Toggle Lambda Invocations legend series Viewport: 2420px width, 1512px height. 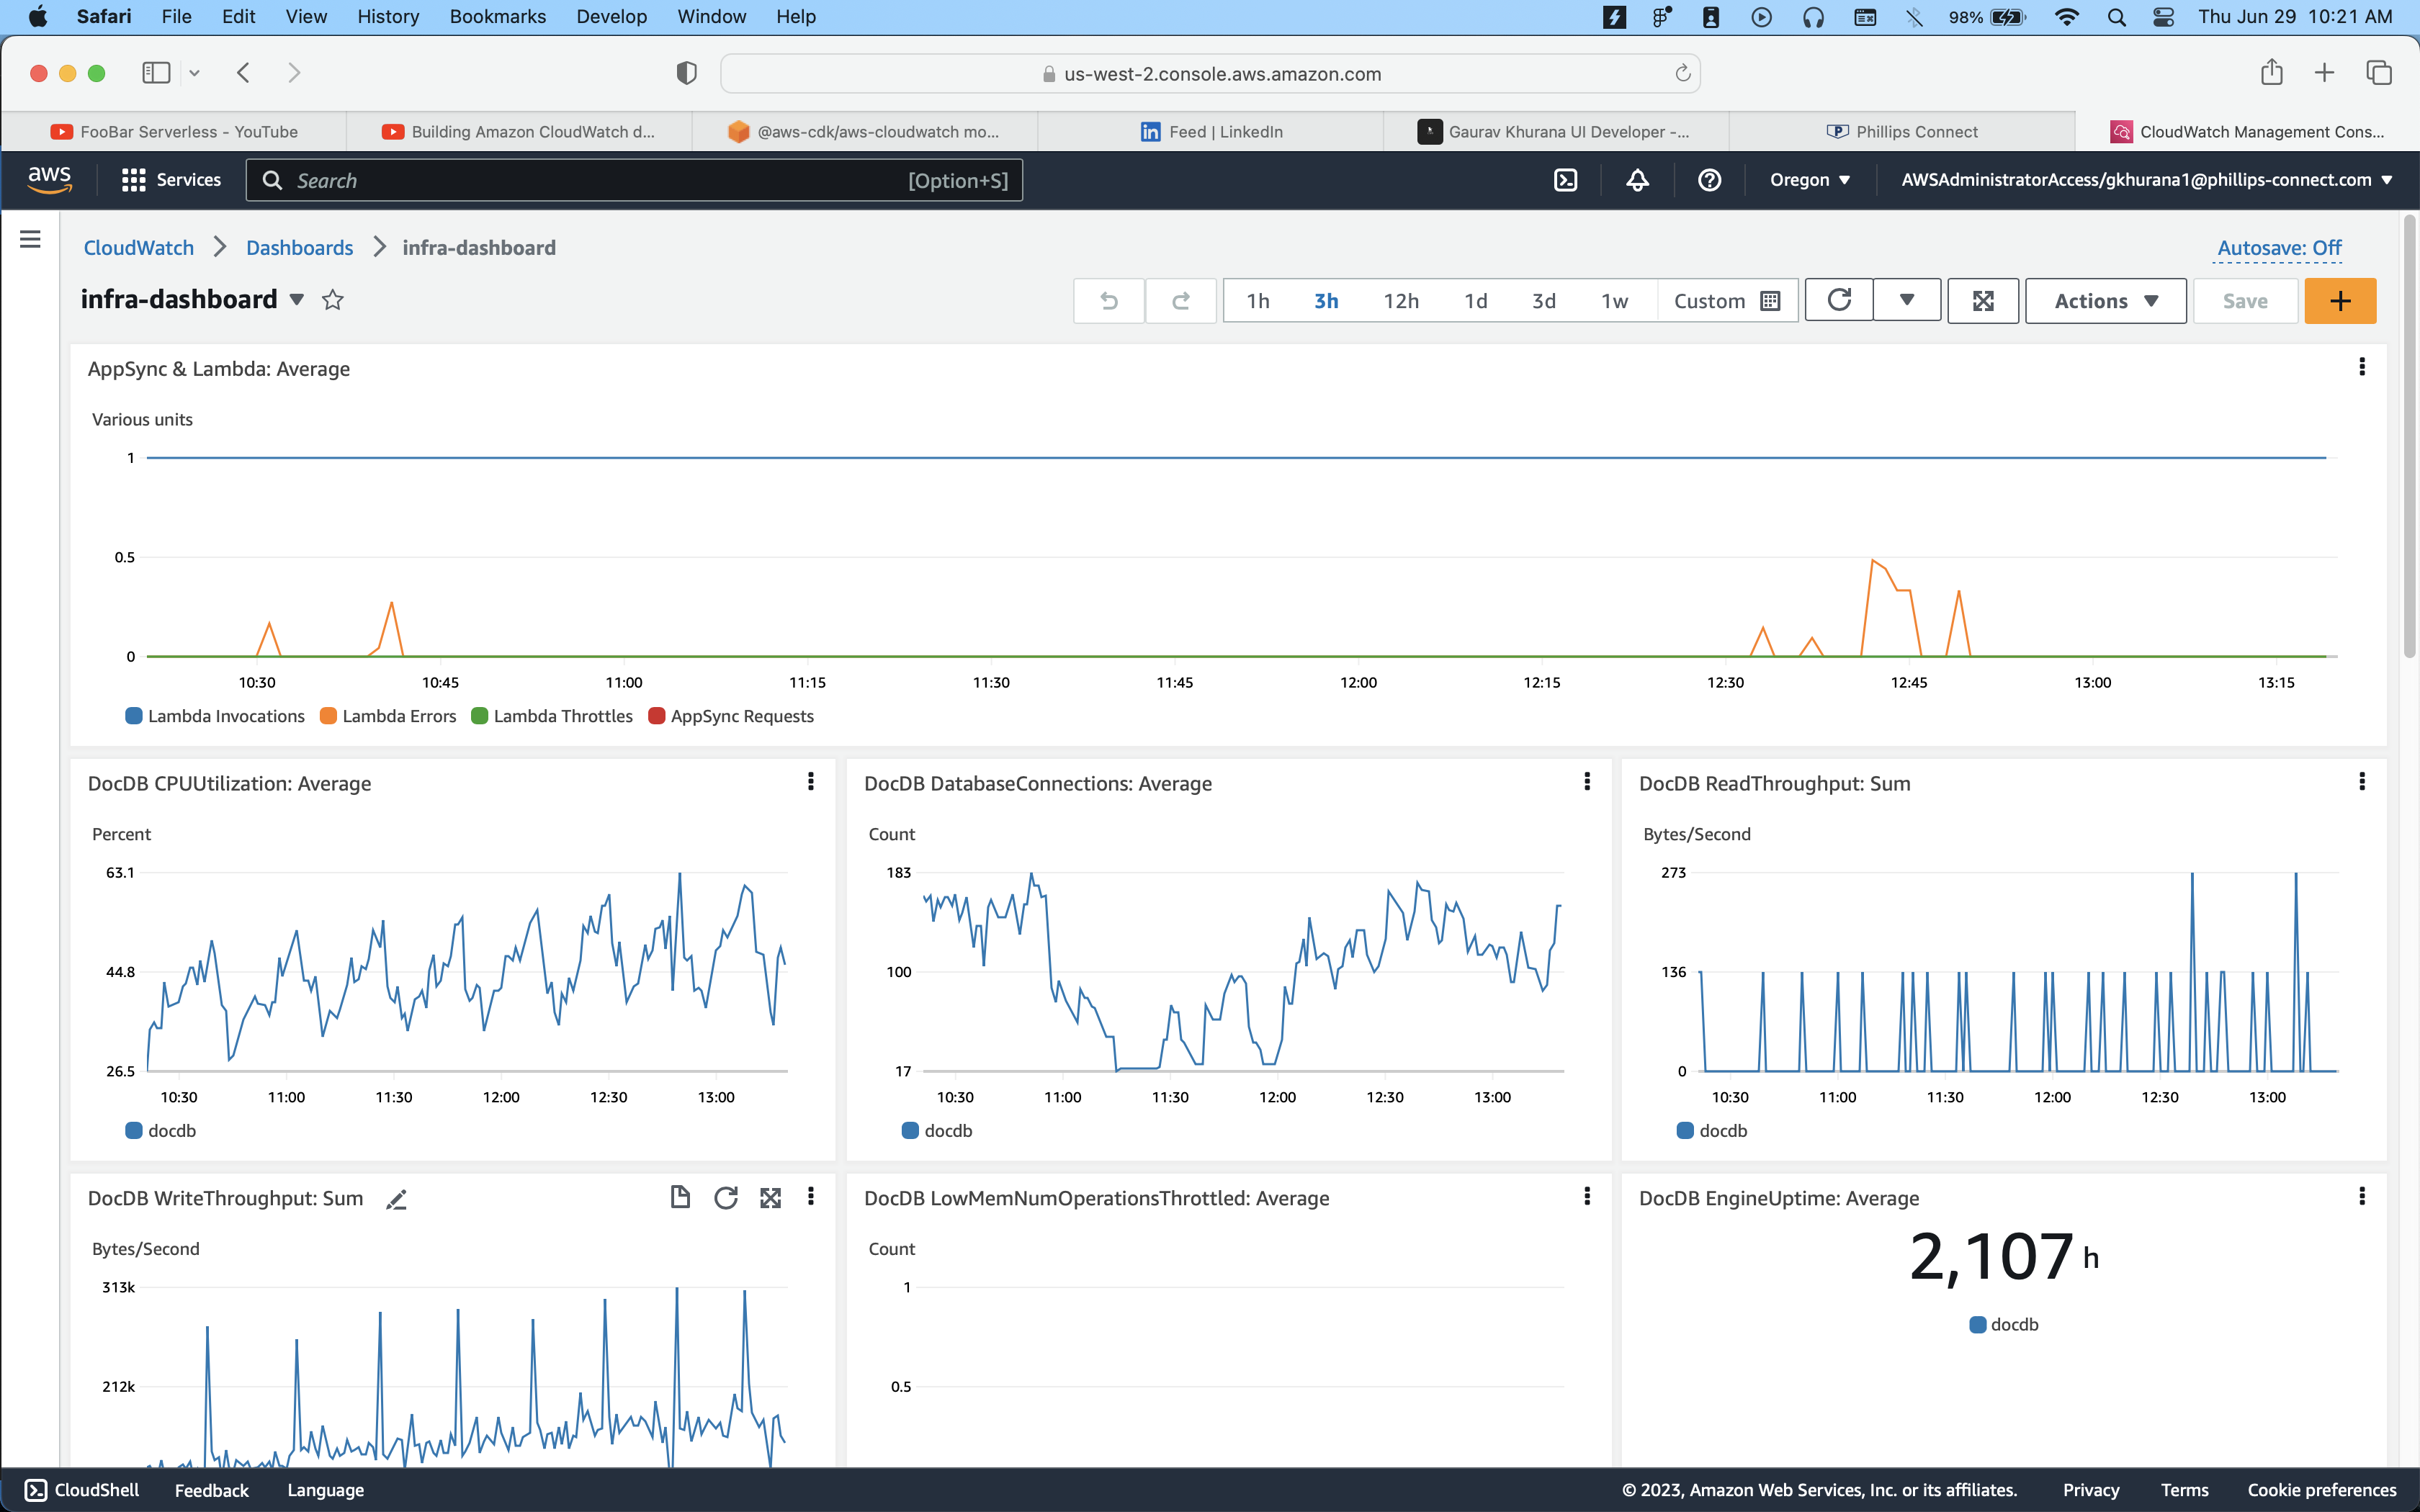pyautogui.click(x=215, y=716)
